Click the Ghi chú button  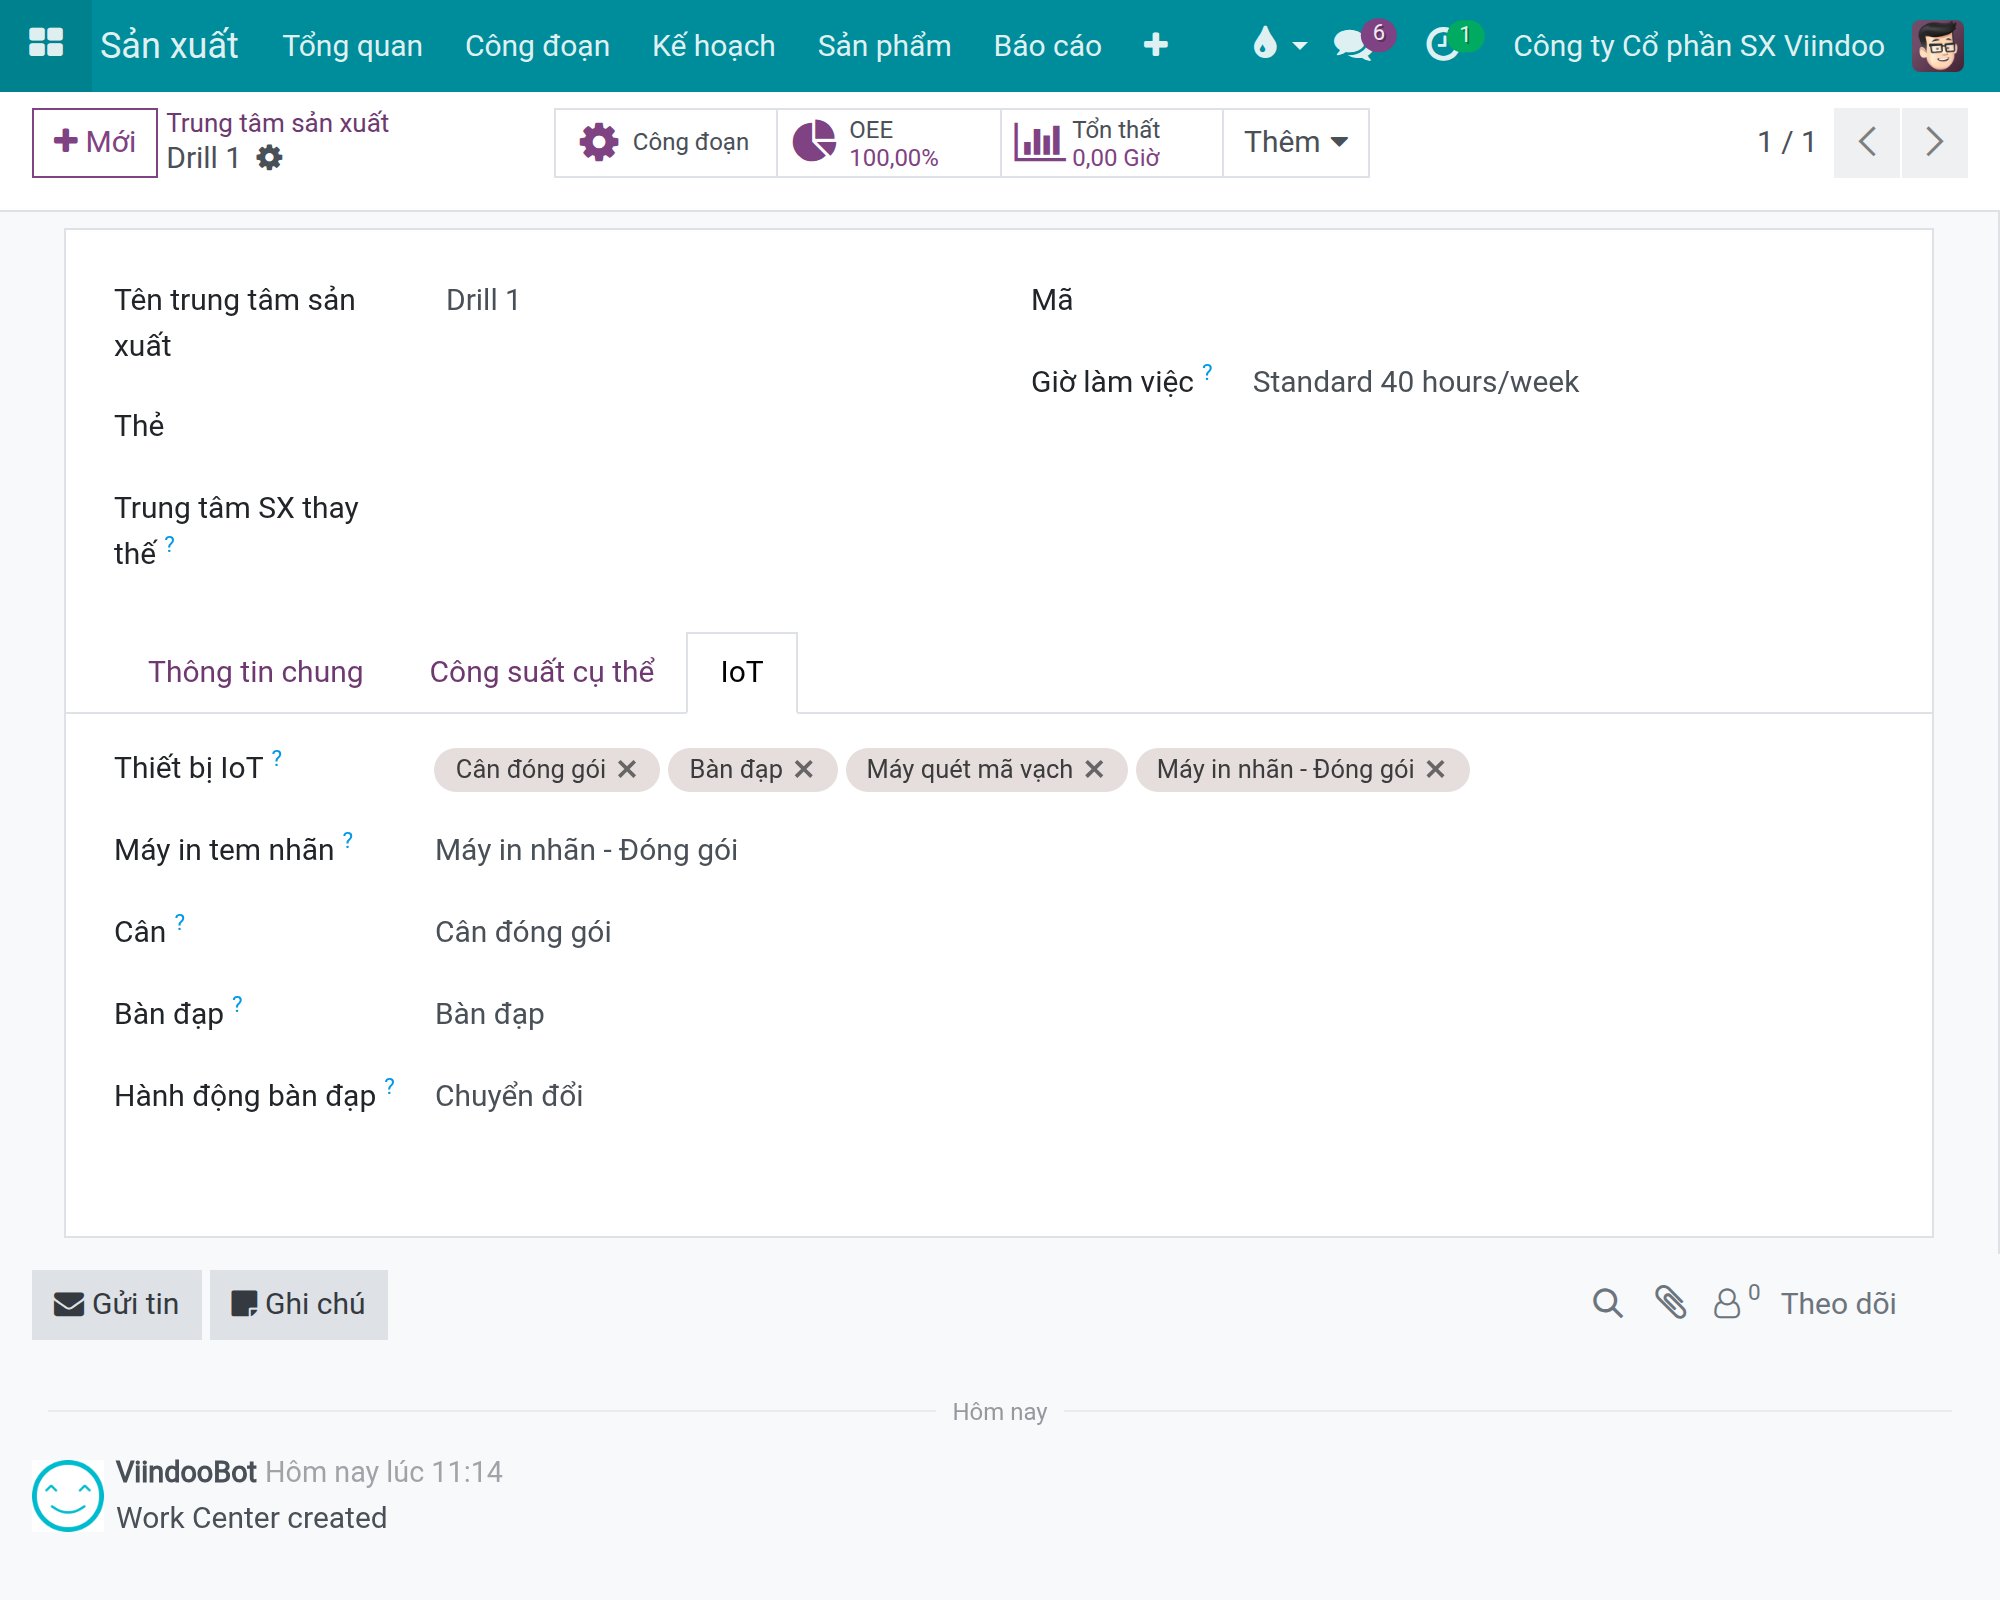point(299,1304)
